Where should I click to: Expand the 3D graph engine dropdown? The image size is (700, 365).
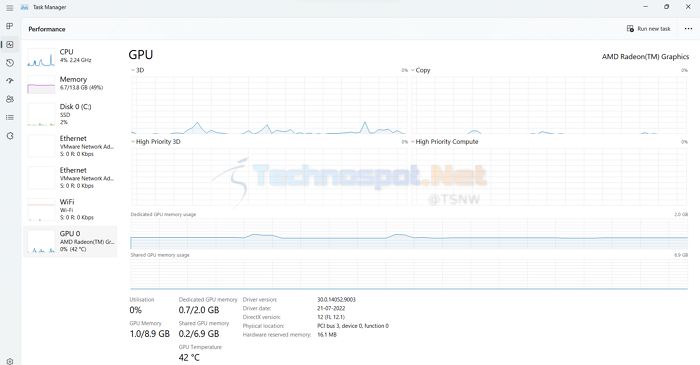[138, 70]
